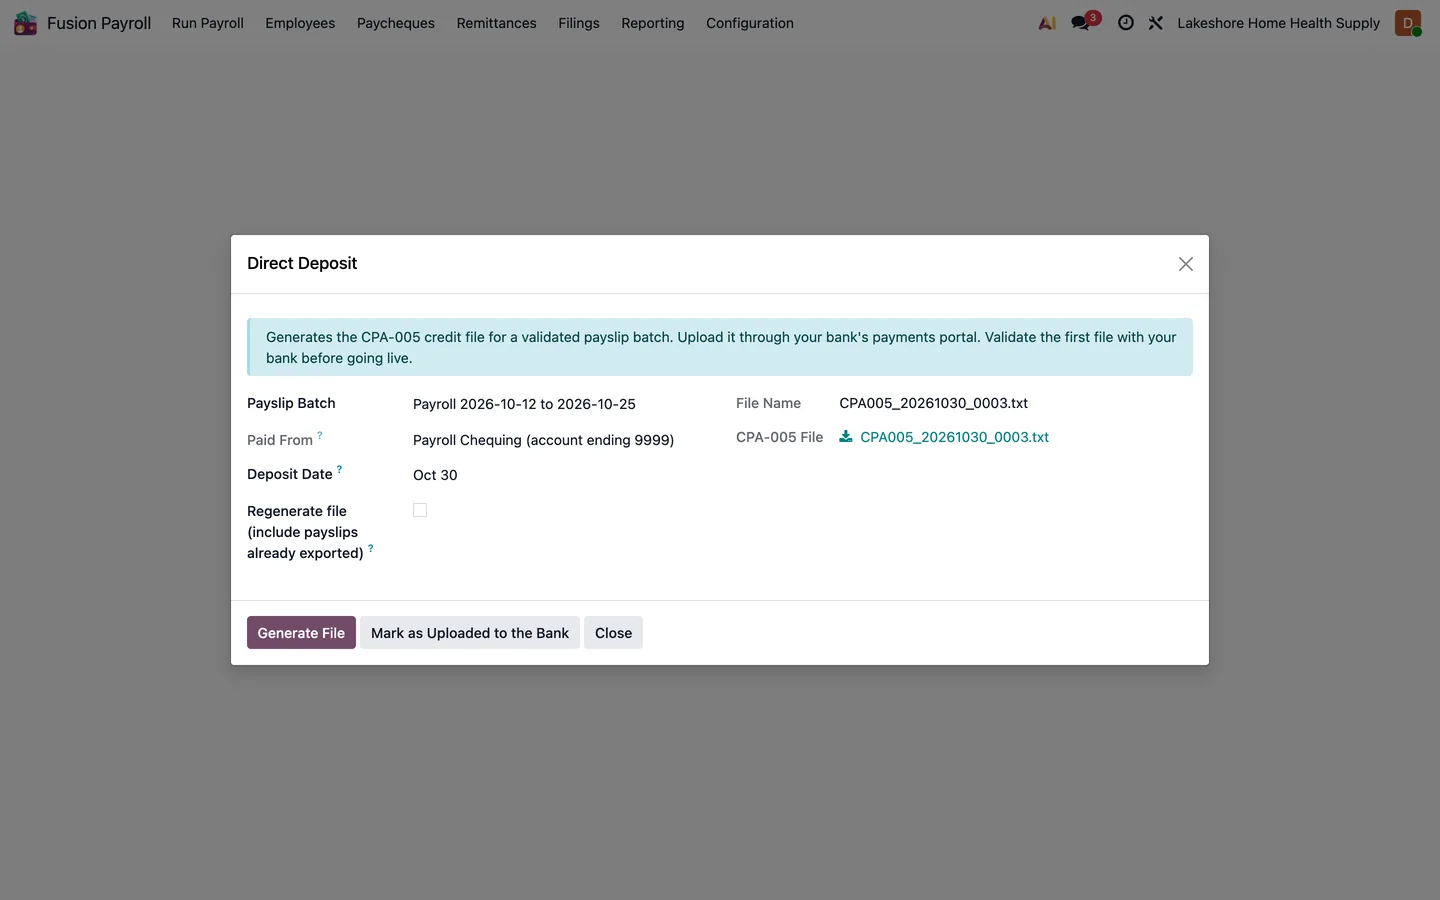Click the Fusion Payroll title text

pyautogui.click(x=99, y=23)
